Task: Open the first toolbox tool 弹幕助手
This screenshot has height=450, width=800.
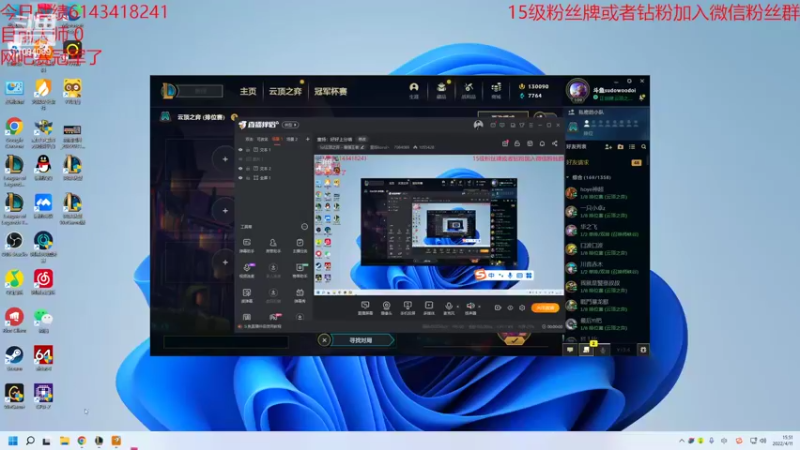Action: tap(246, 245)
